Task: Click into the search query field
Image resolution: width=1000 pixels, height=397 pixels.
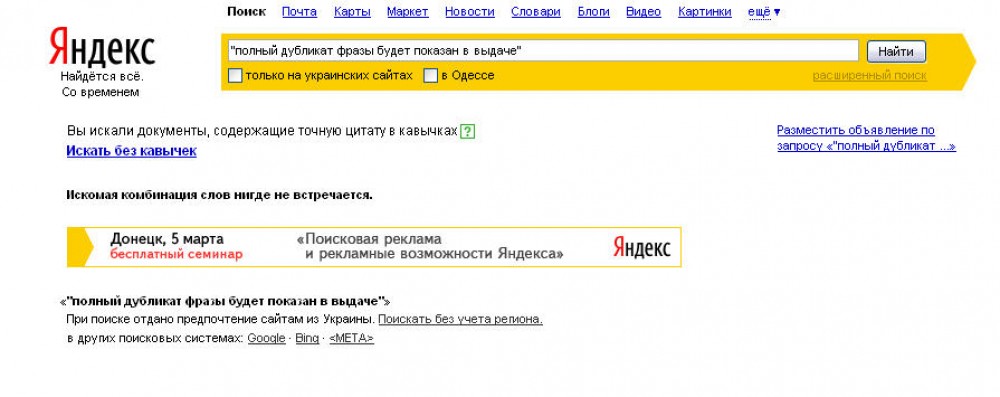Action: click(543, 50)
